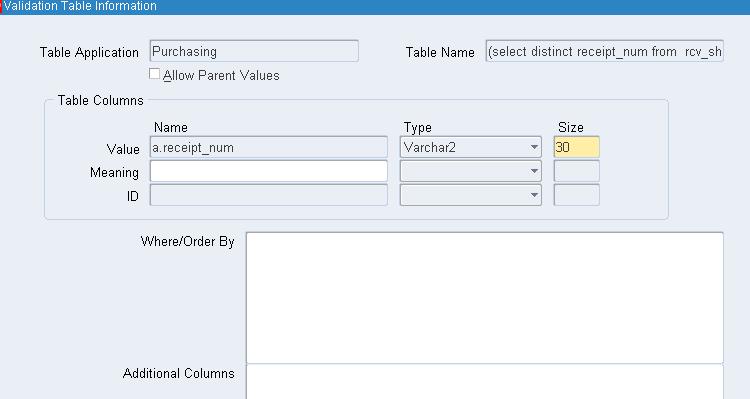750x399 pixels.
Task: Open the ID row Type dropdown
Action: tap(471, 195)
